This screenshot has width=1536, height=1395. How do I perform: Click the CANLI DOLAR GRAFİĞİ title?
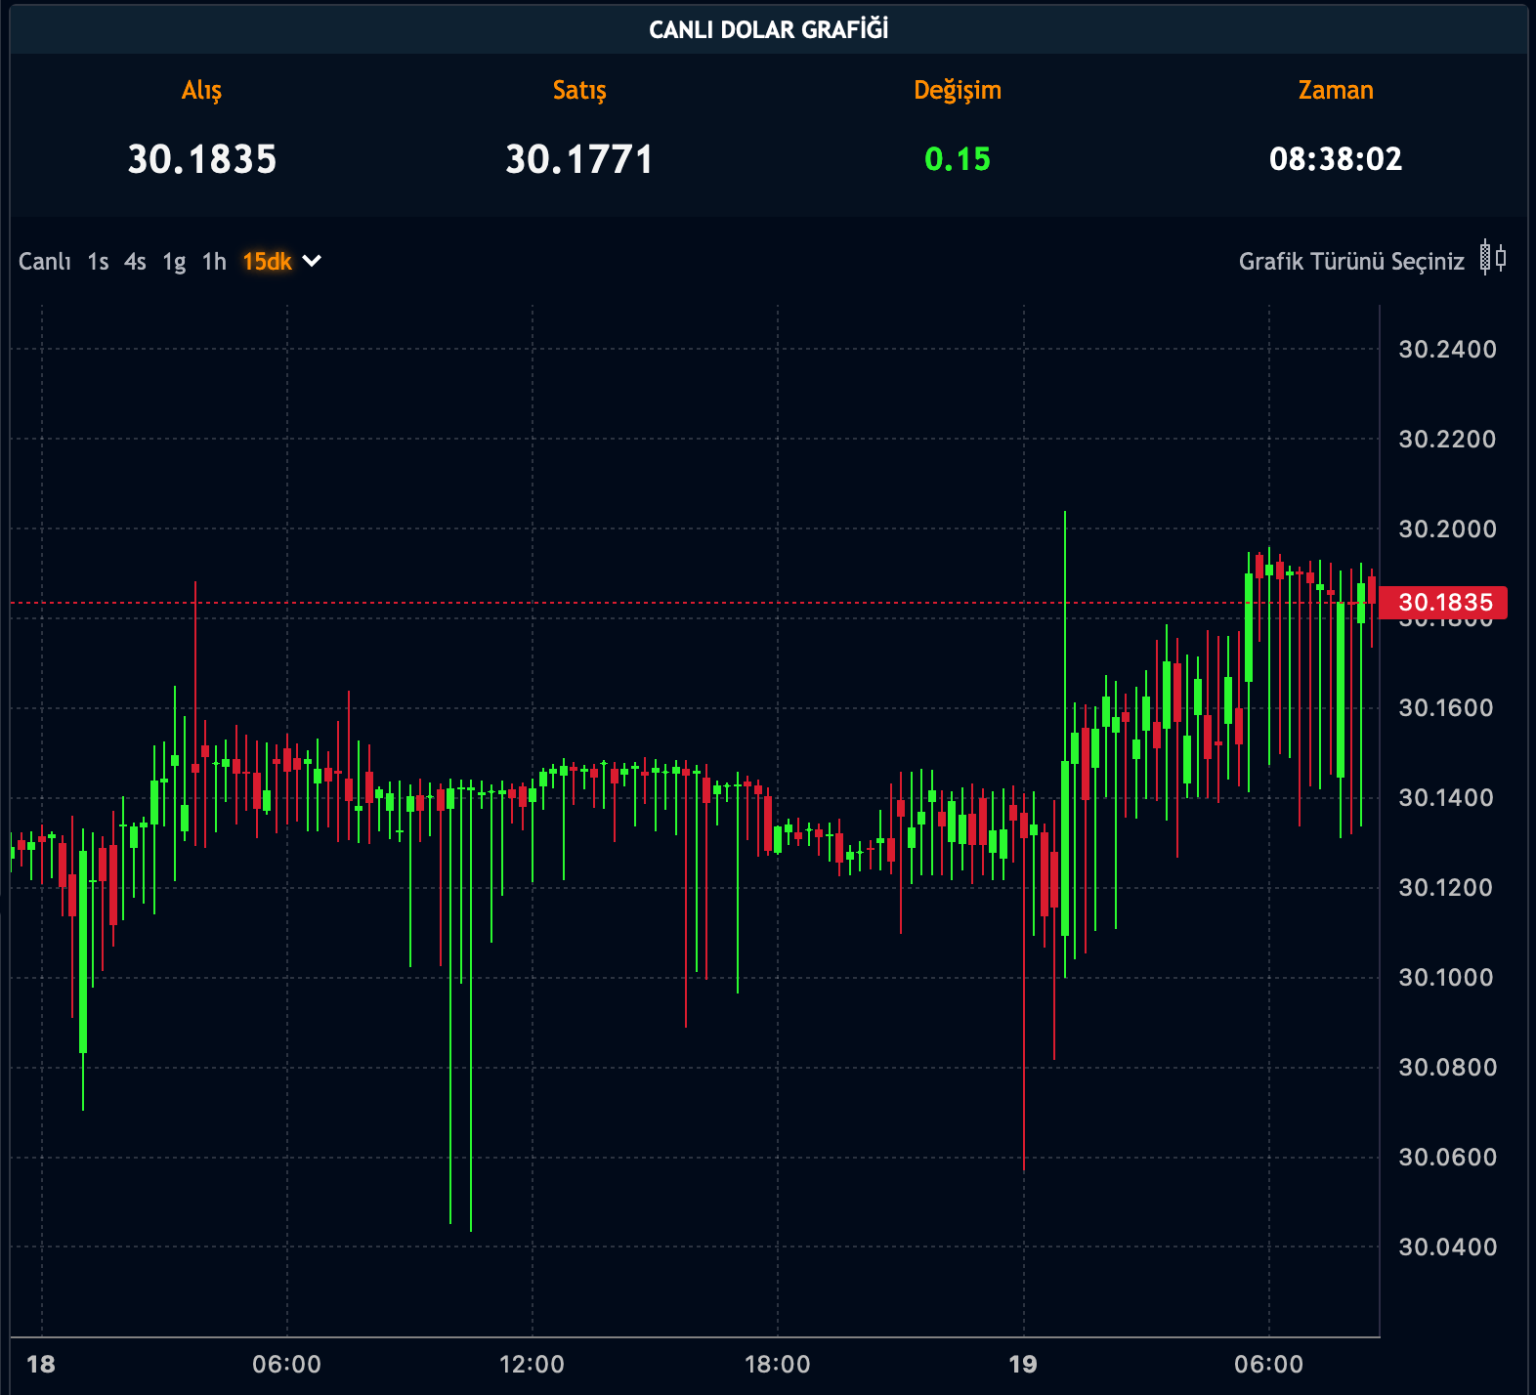(x=768, y=29)
